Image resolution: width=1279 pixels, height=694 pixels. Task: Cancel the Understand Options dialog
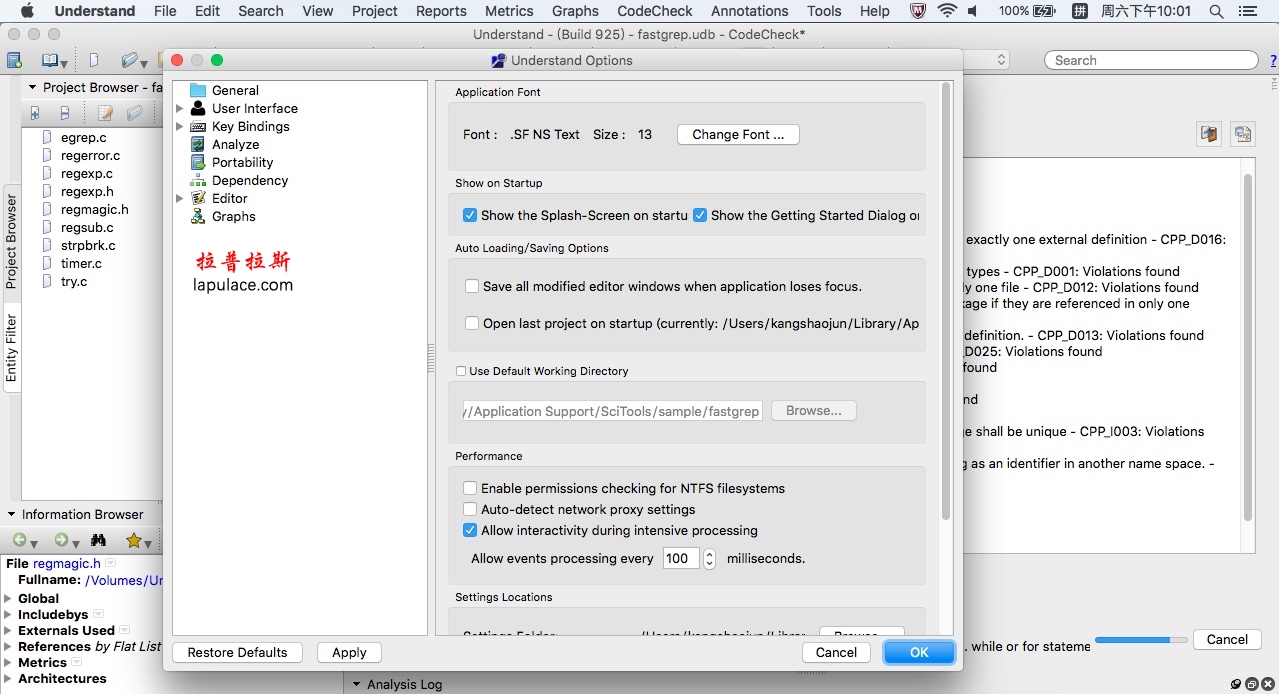pyautogui.click(x=836, y=652)
